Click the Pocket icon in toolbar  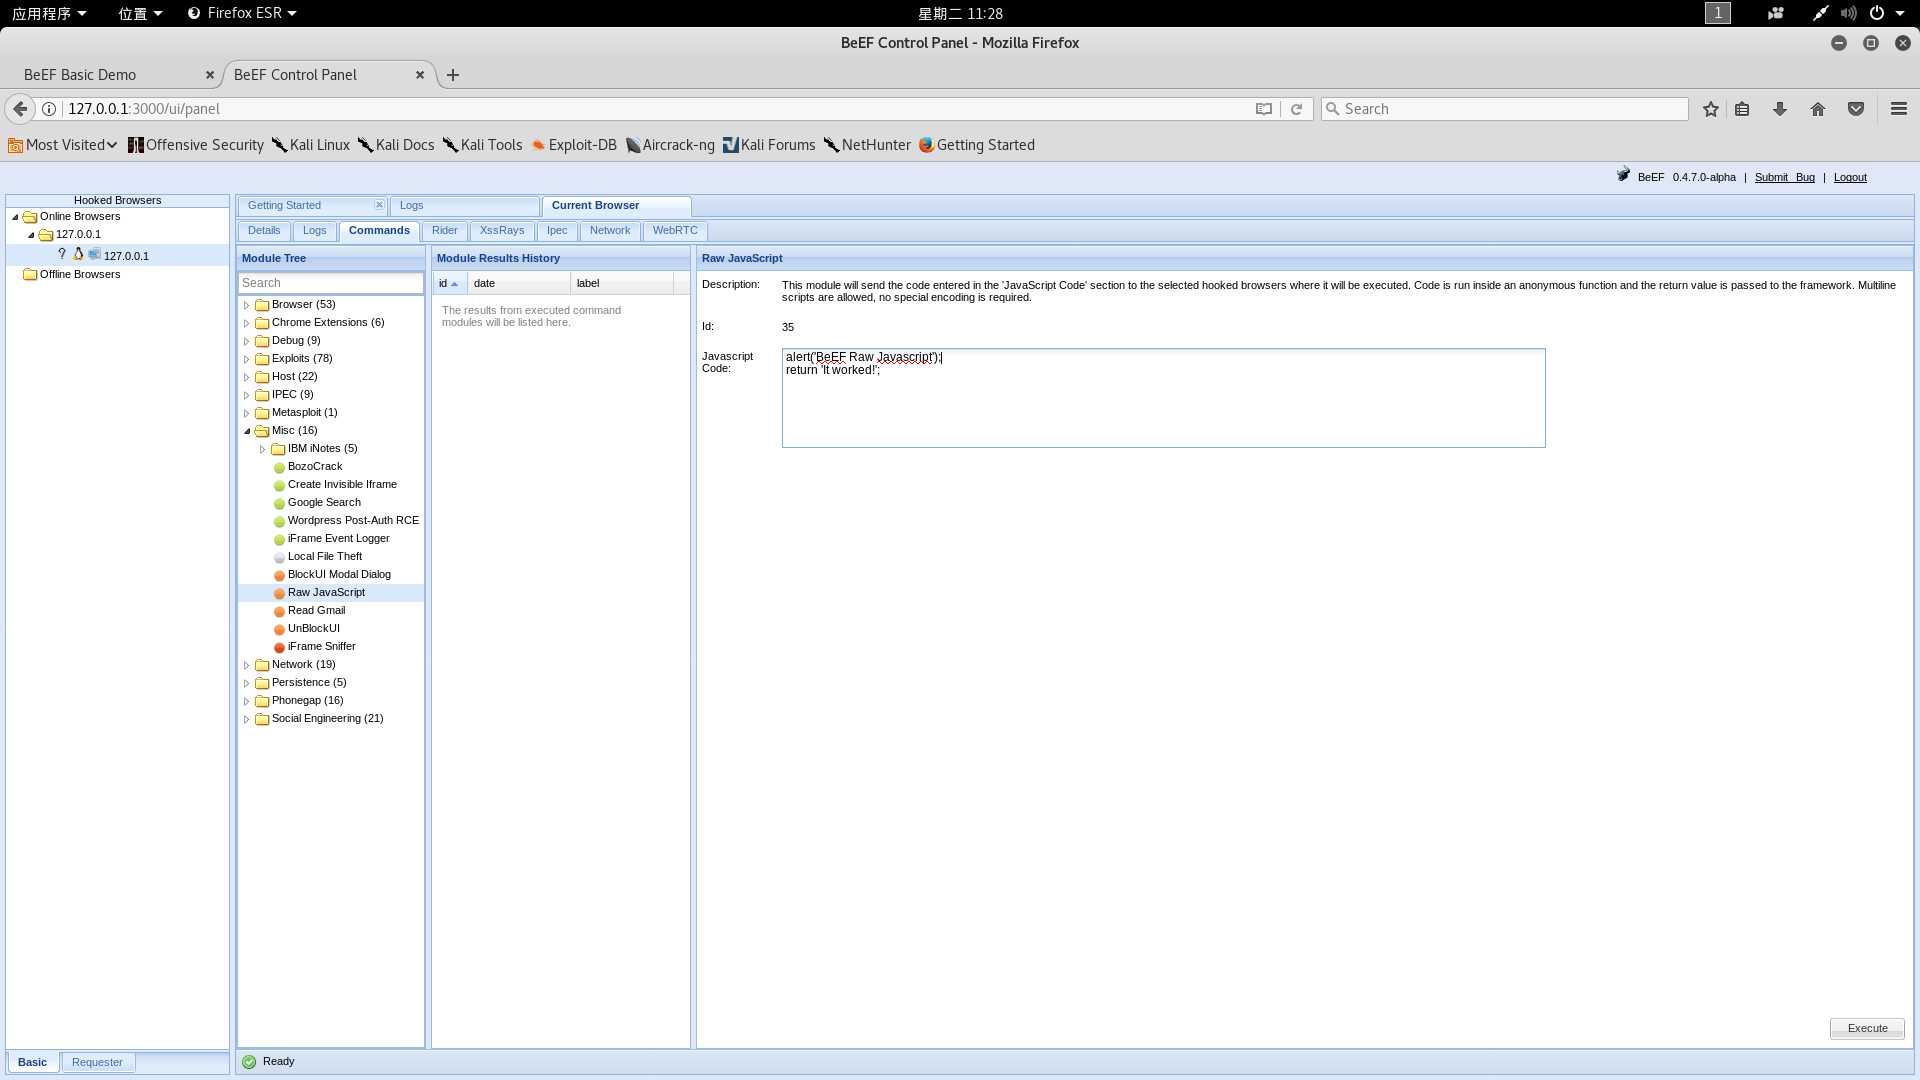(x=1856, y=109)
